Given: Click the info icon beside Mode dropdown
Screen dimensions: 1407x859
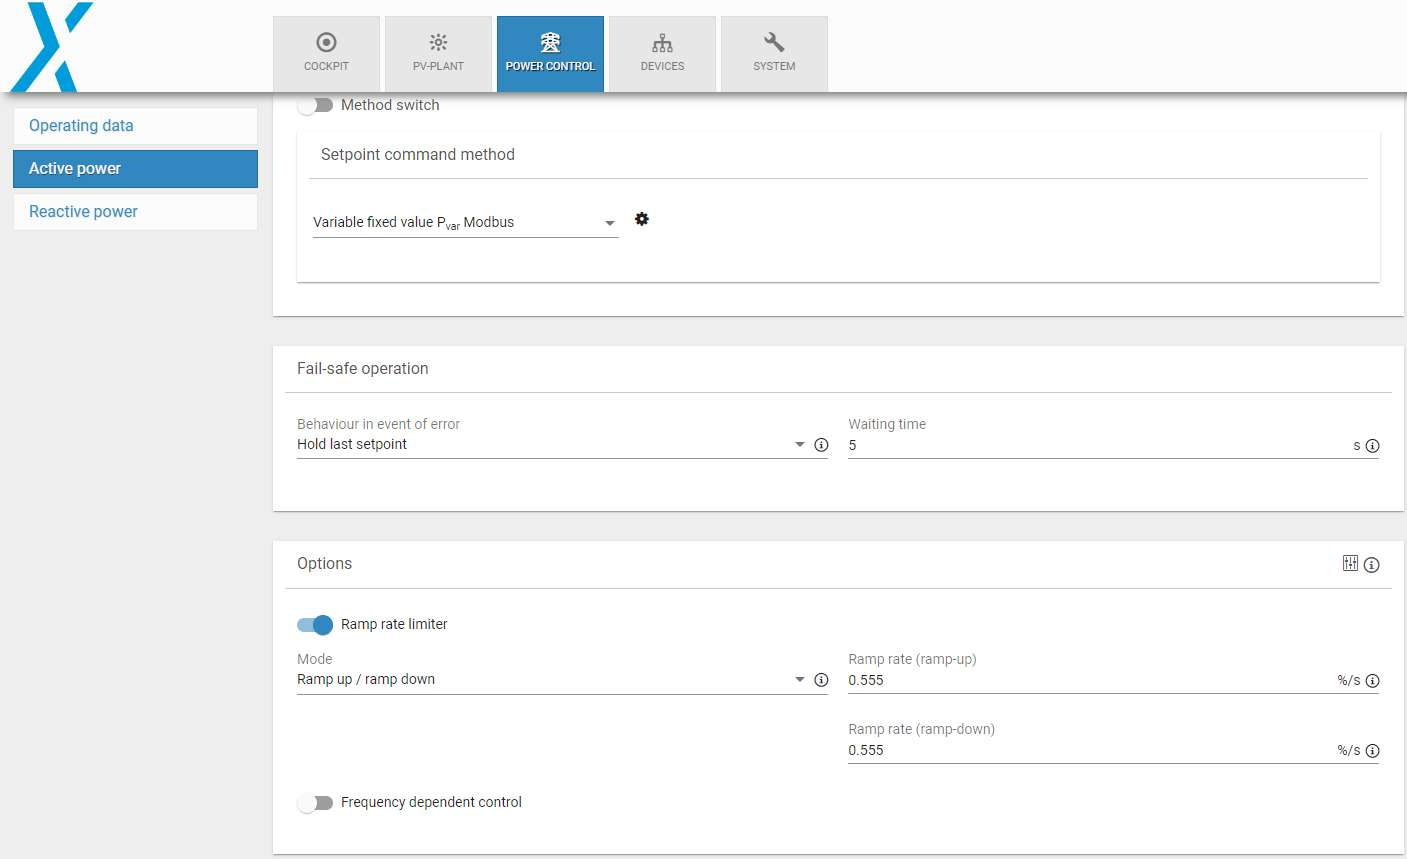Looking at the screenshot, I should 821,680.
